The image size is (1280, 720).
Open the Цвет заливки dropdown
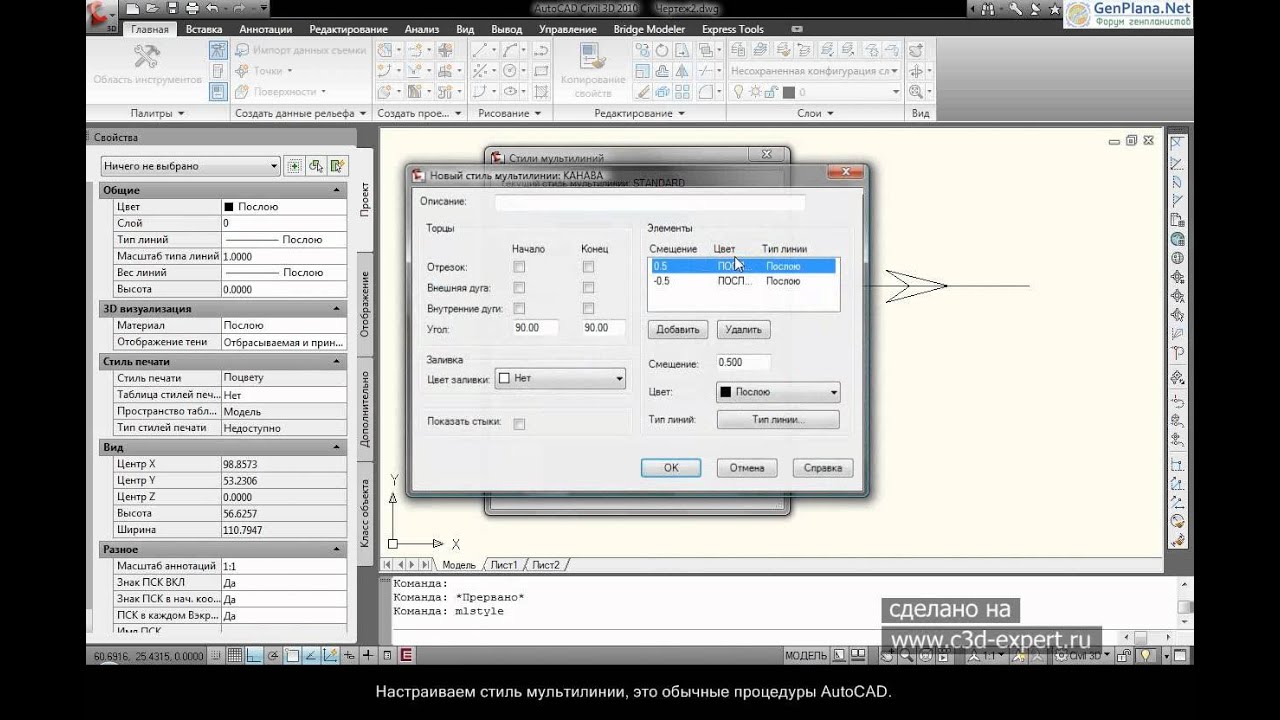pos(560,379)
